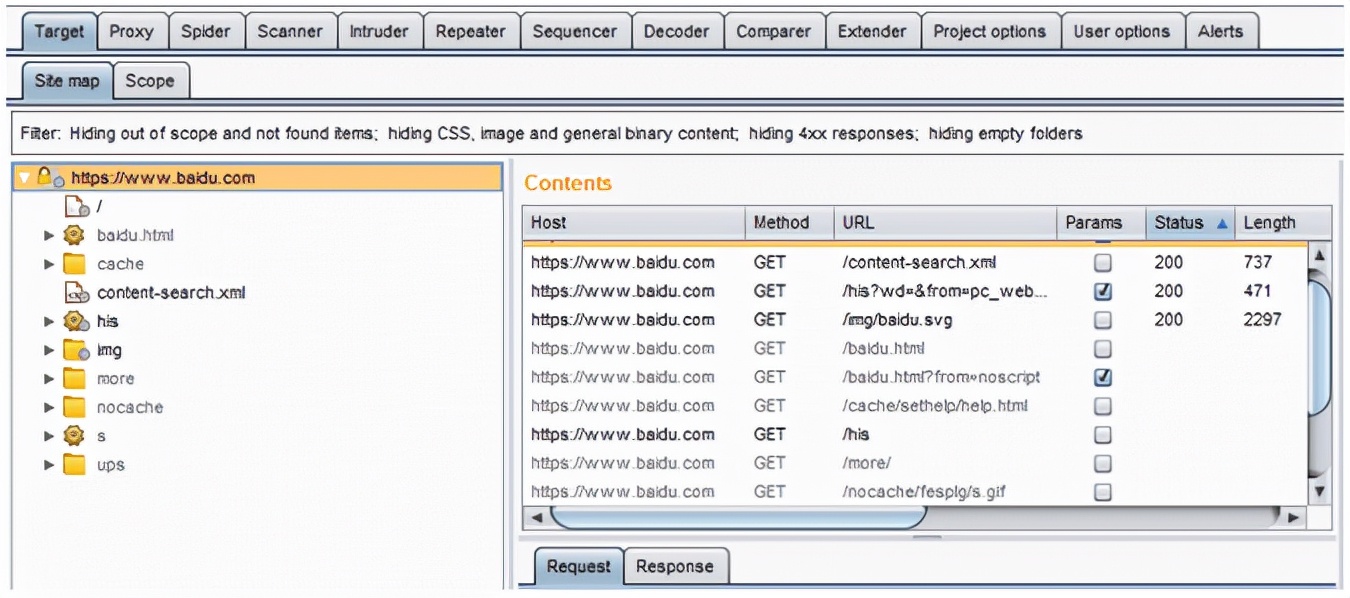
Task: Click the gear icon beside the his node
Action: point(76,322)
